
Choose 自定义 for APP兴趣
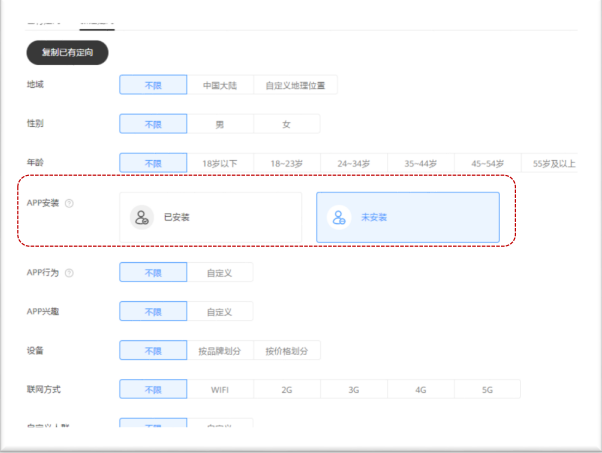point(220,311)
